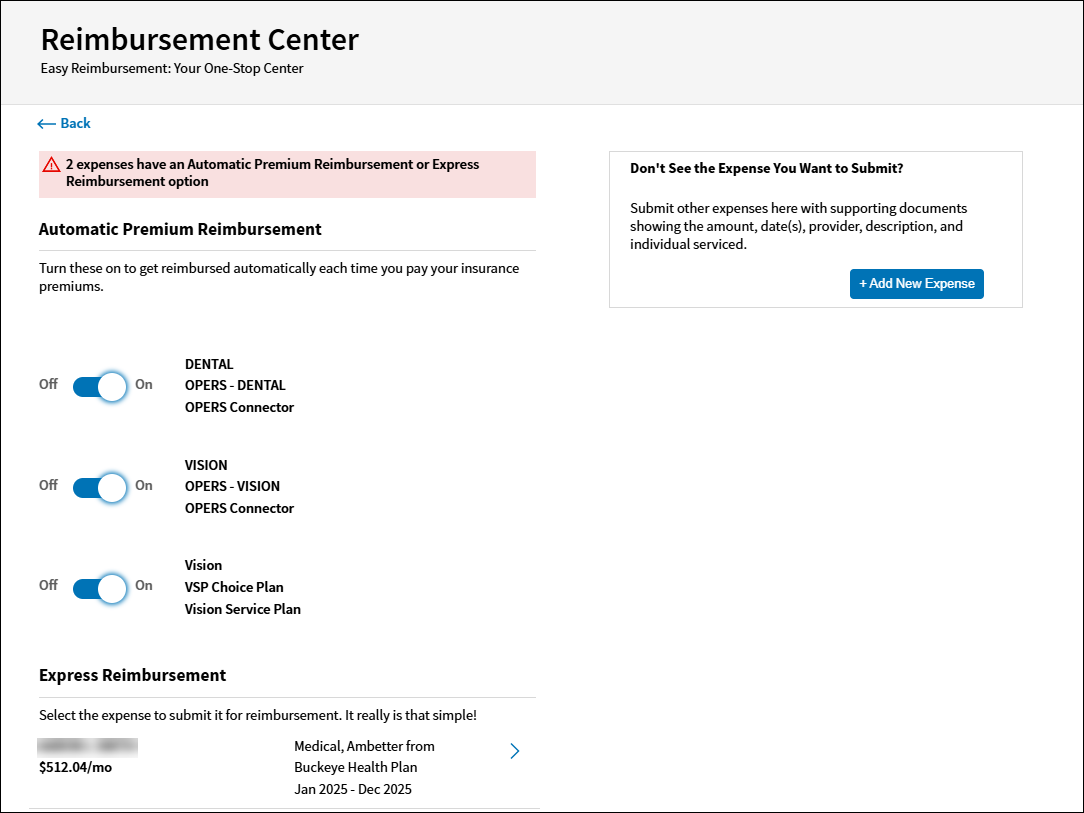1084x813 pixels.
Task: Click the red warning triangle icon
Action: click(51, 165)
